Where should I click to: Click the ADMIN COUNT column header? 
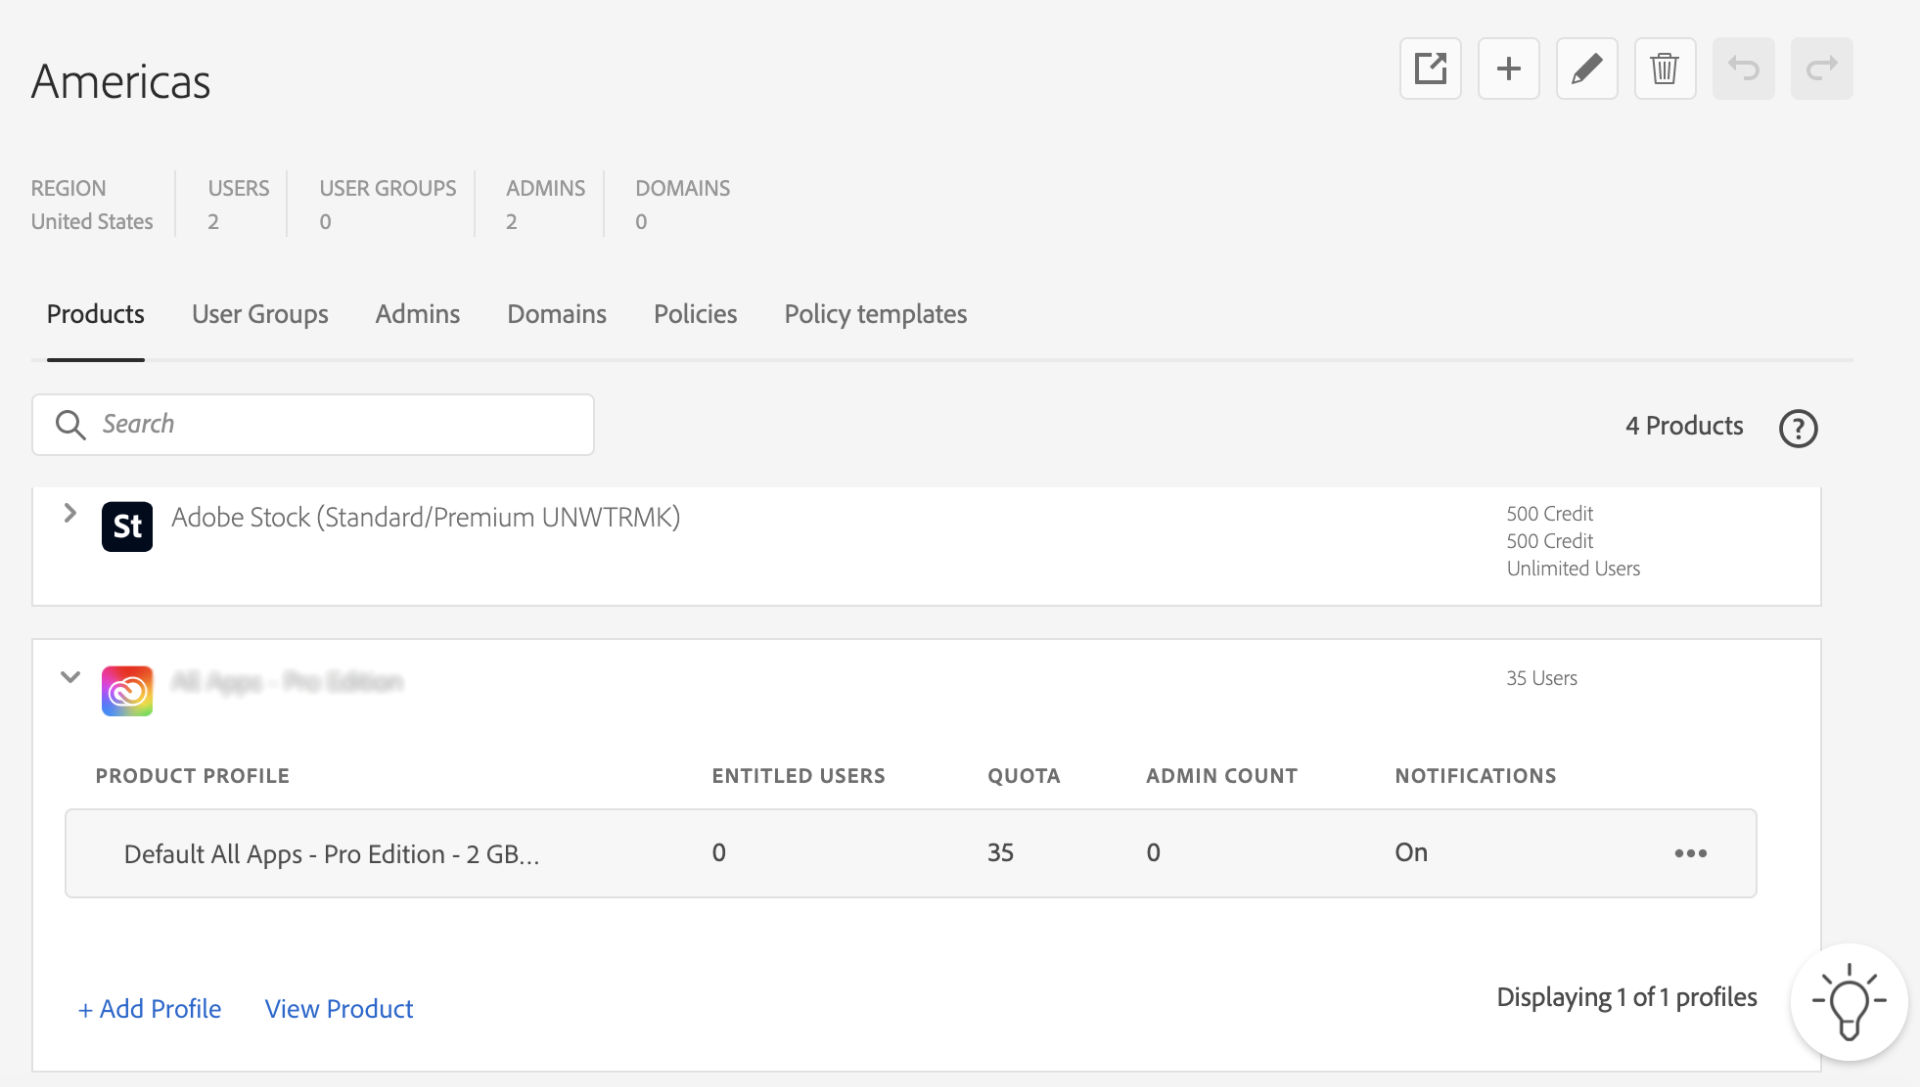[x=1221, y=776]
